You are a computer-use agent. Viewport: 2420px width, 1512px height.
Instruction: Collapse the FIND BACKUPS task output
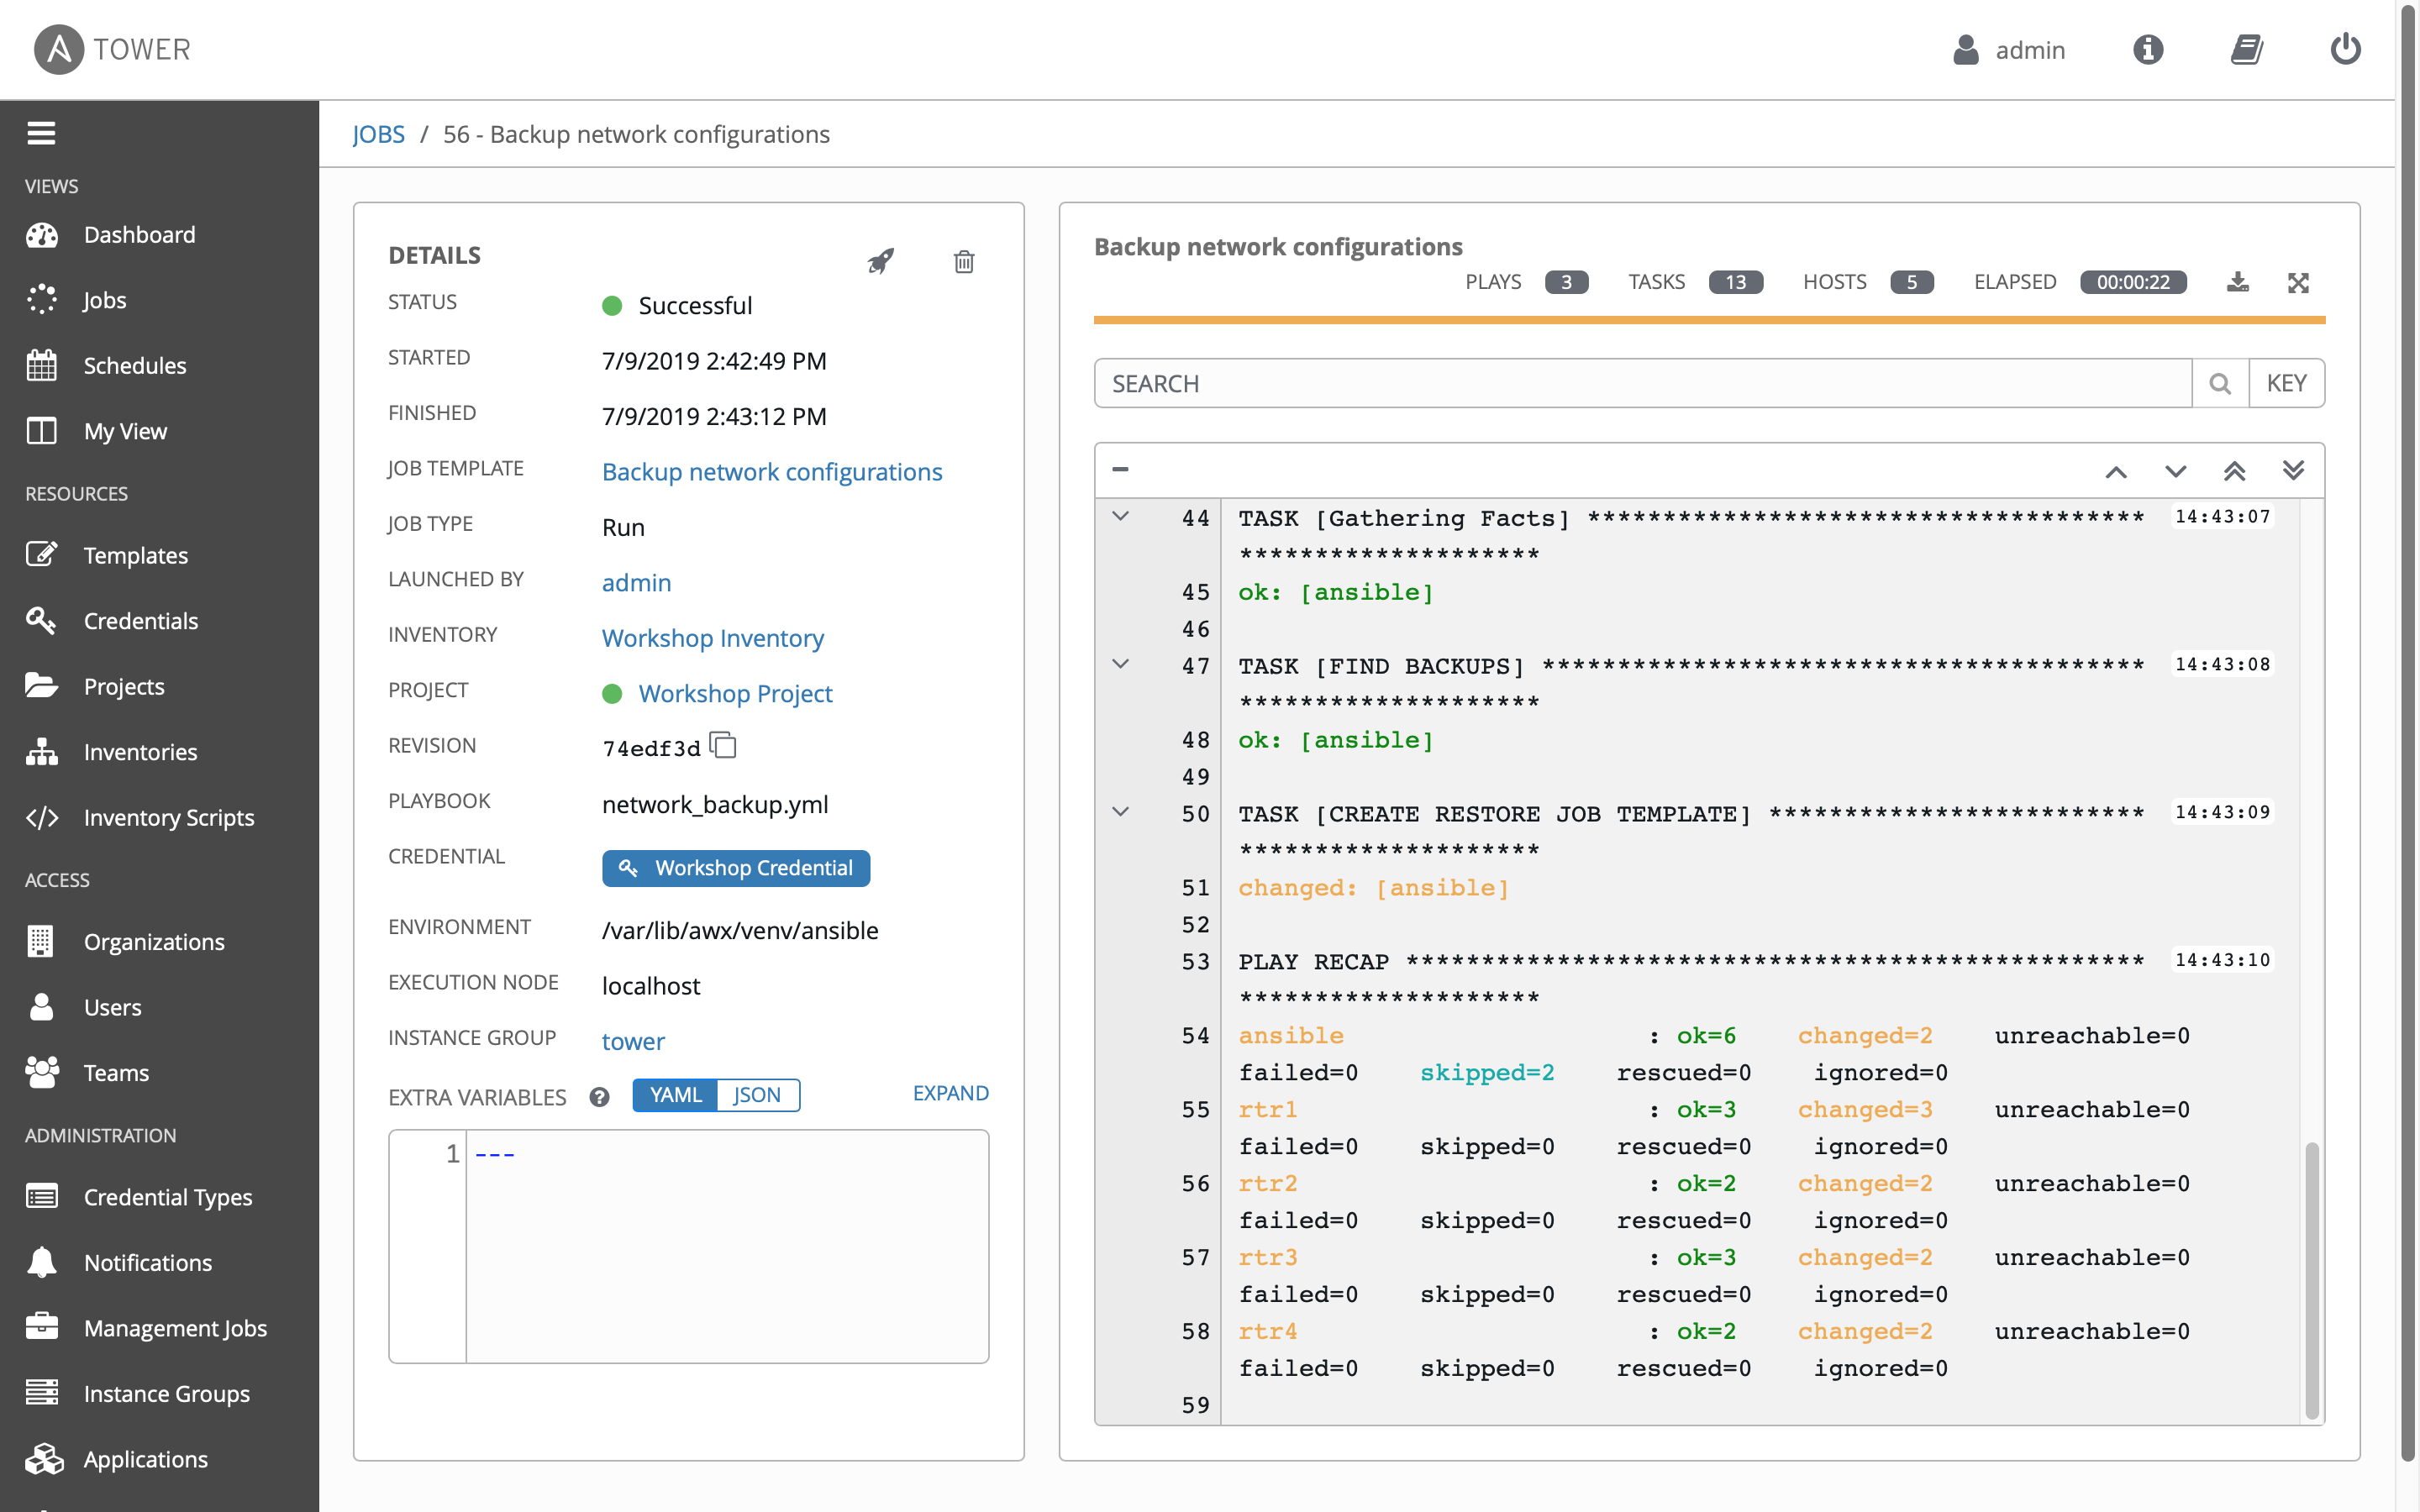point(1121,664)
